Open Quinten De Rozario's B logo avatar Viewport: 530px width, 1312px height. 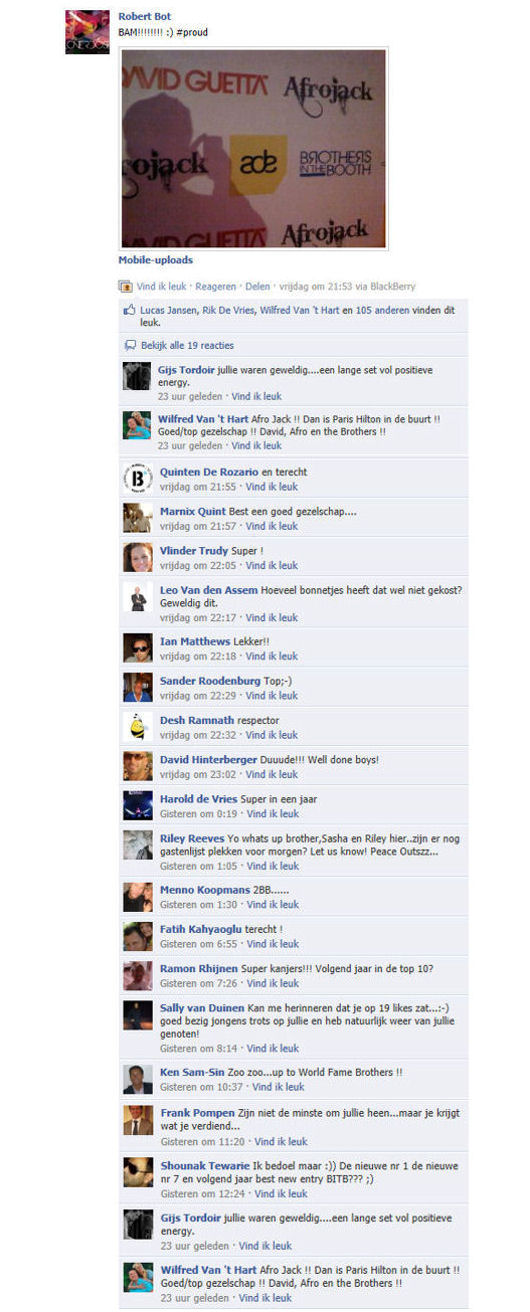tap(137, 479)
